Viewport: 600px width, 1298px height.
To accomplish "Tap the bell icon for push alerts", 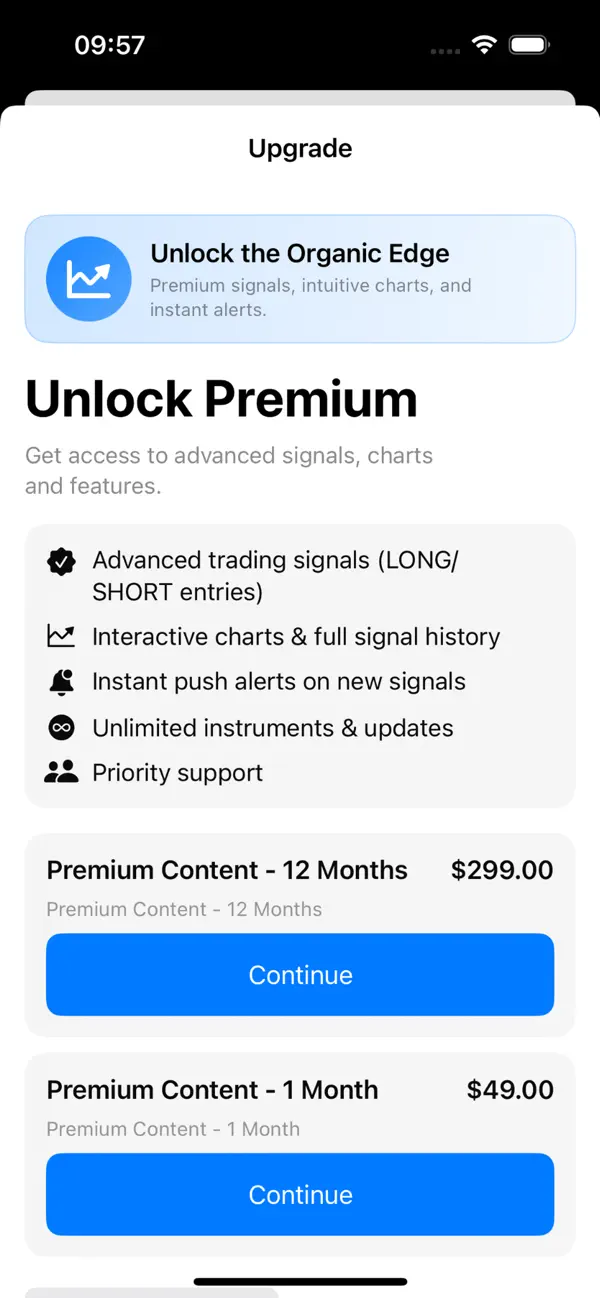I will click(x=61, y=682).
